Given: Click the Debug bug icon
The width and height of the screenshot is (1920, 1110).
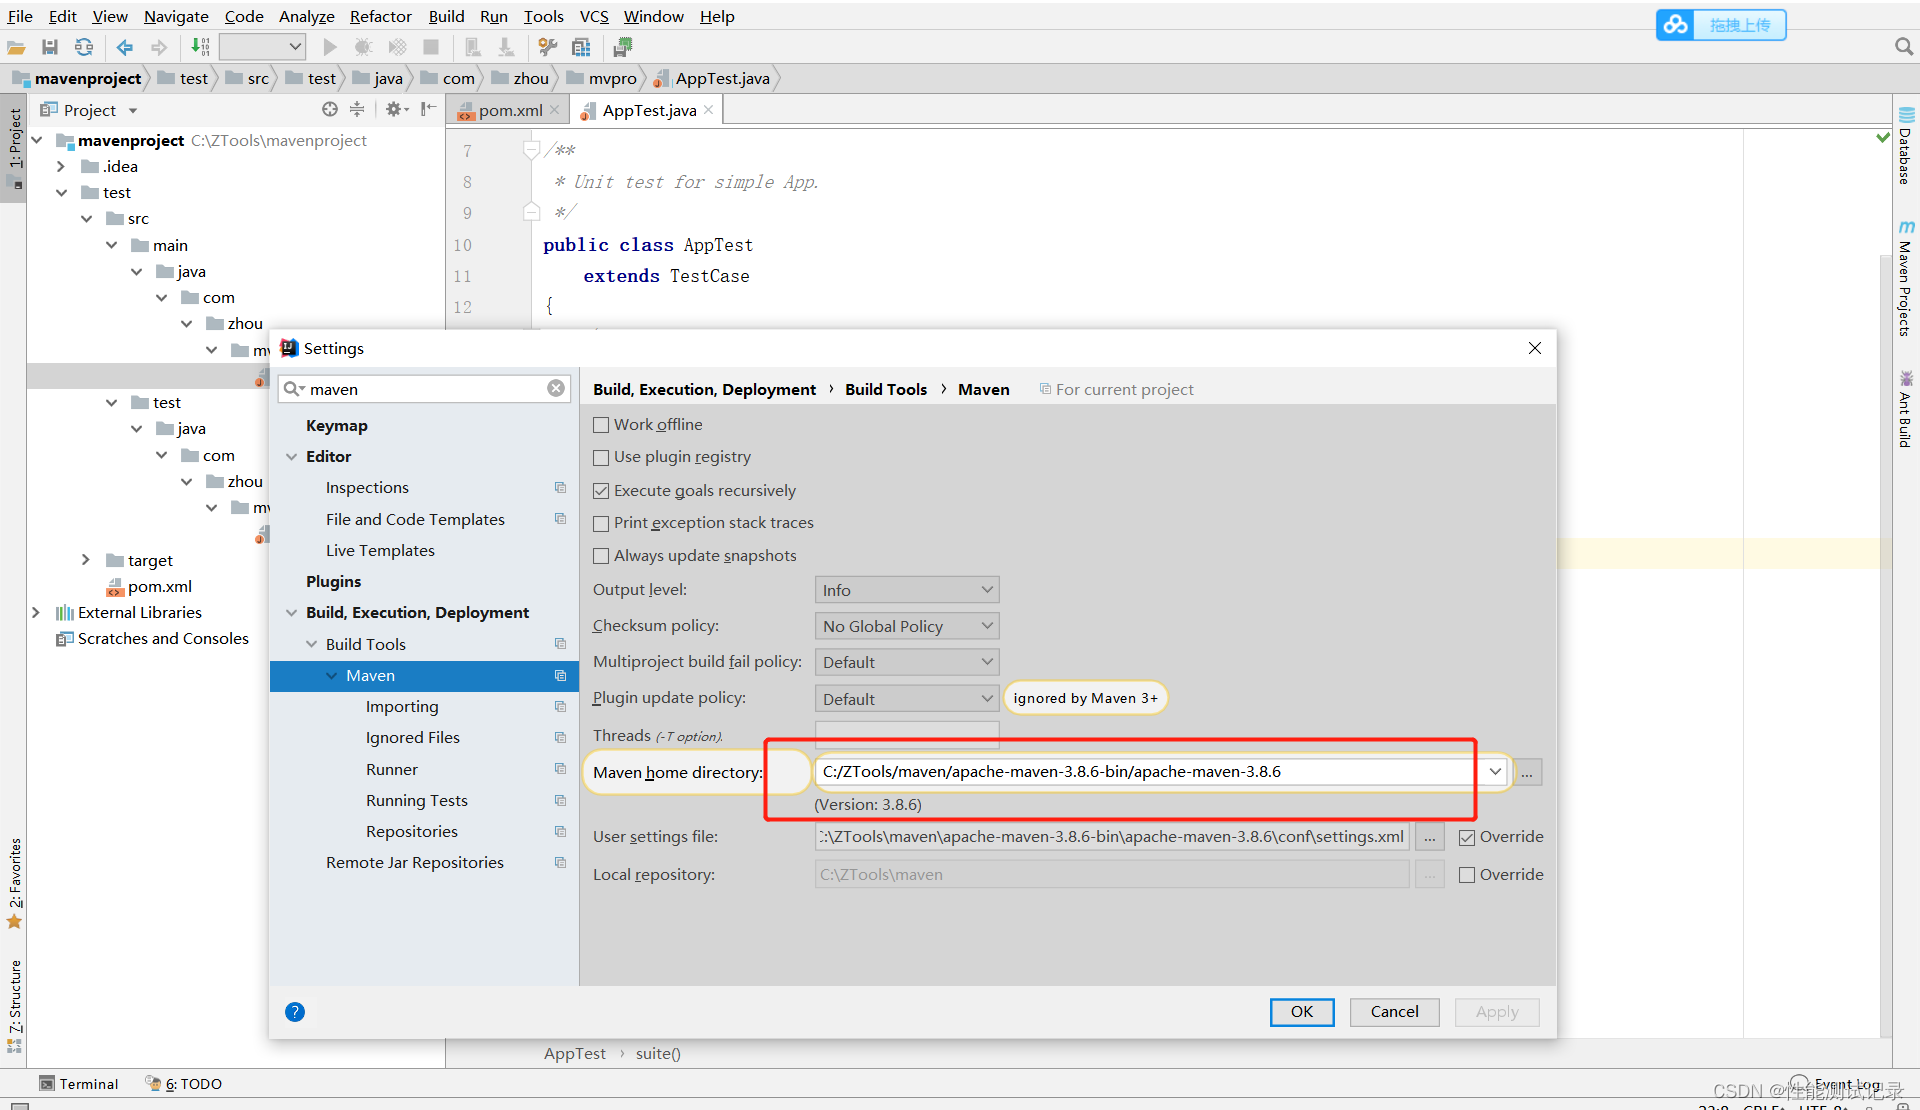Looking at the screenshot, I should click(x=363, y=47).
